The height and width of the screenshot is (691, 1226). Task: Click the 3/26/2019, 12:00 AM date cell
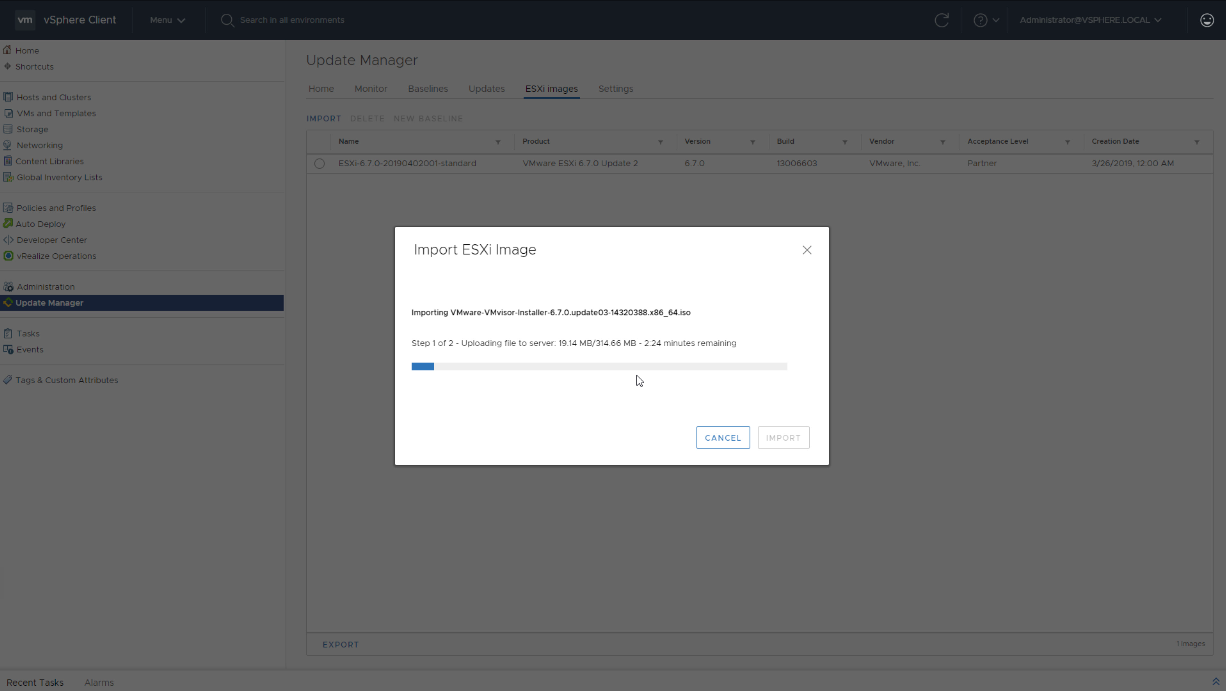tap(1133, 163)
